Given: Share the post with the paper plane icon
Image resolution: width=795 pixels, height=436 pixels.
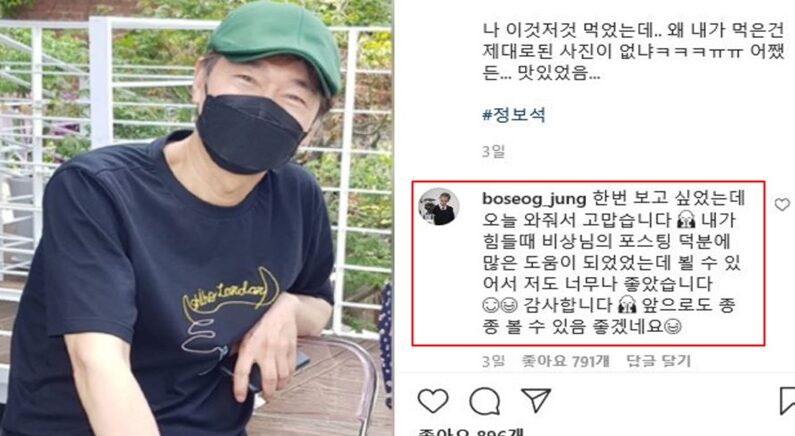Looking at the screenshot, I should [x=536, y=401].
